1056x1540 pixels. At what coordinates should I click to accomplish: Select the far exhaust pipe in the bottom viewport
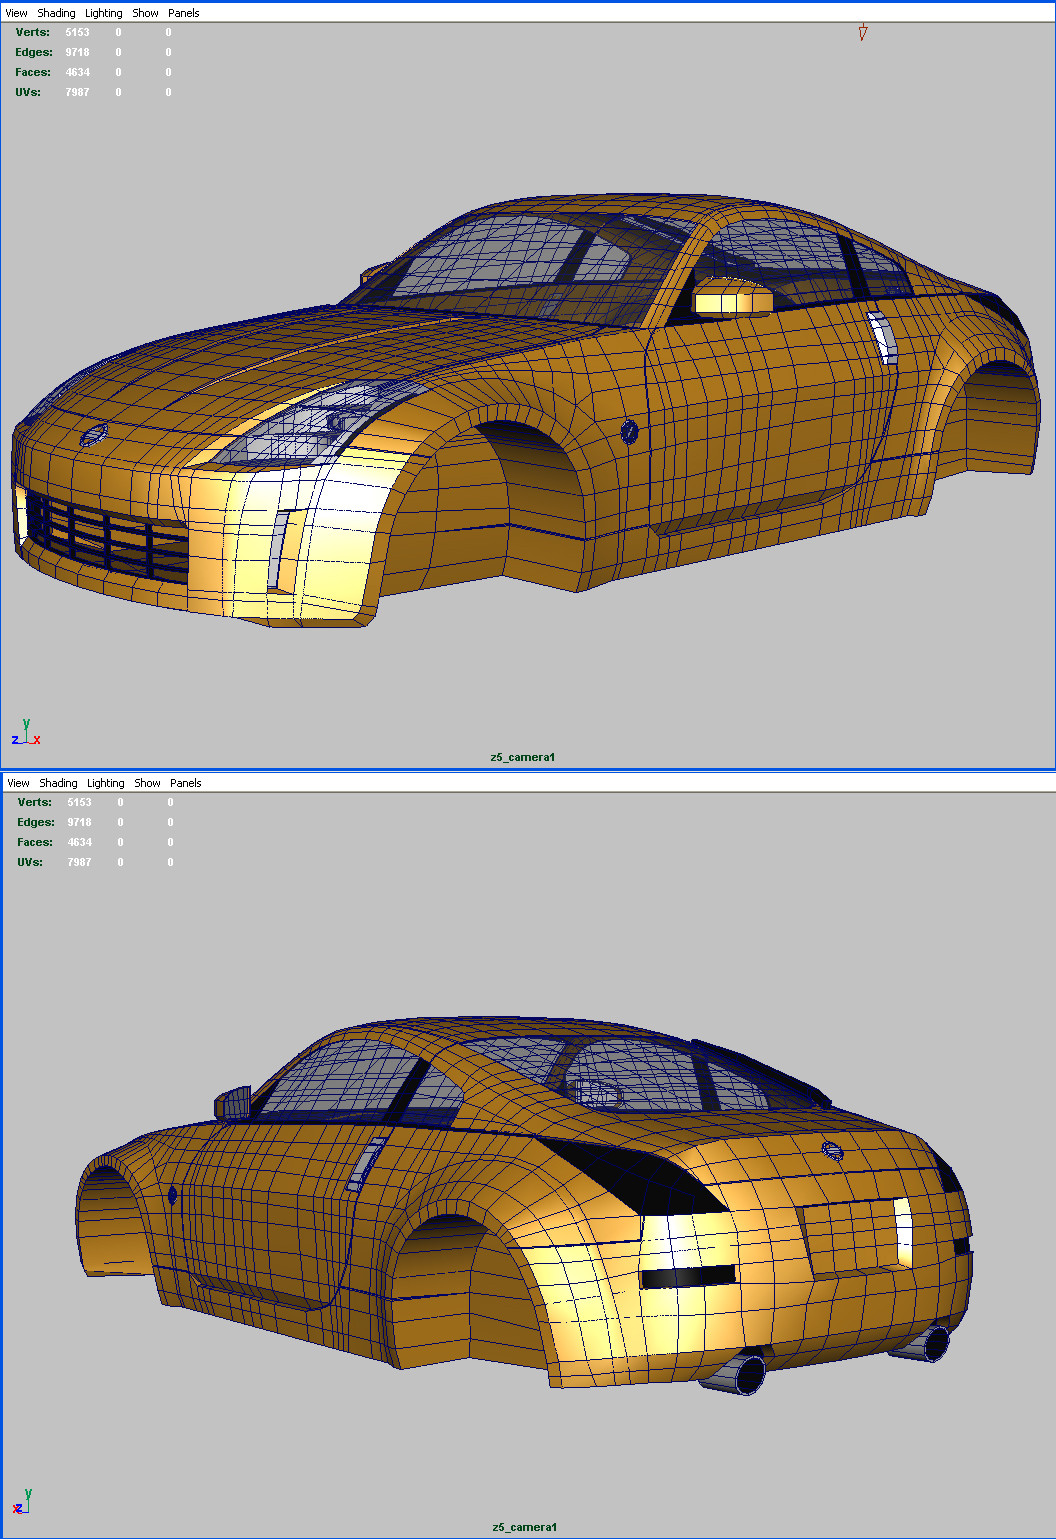coord(922,1342)
